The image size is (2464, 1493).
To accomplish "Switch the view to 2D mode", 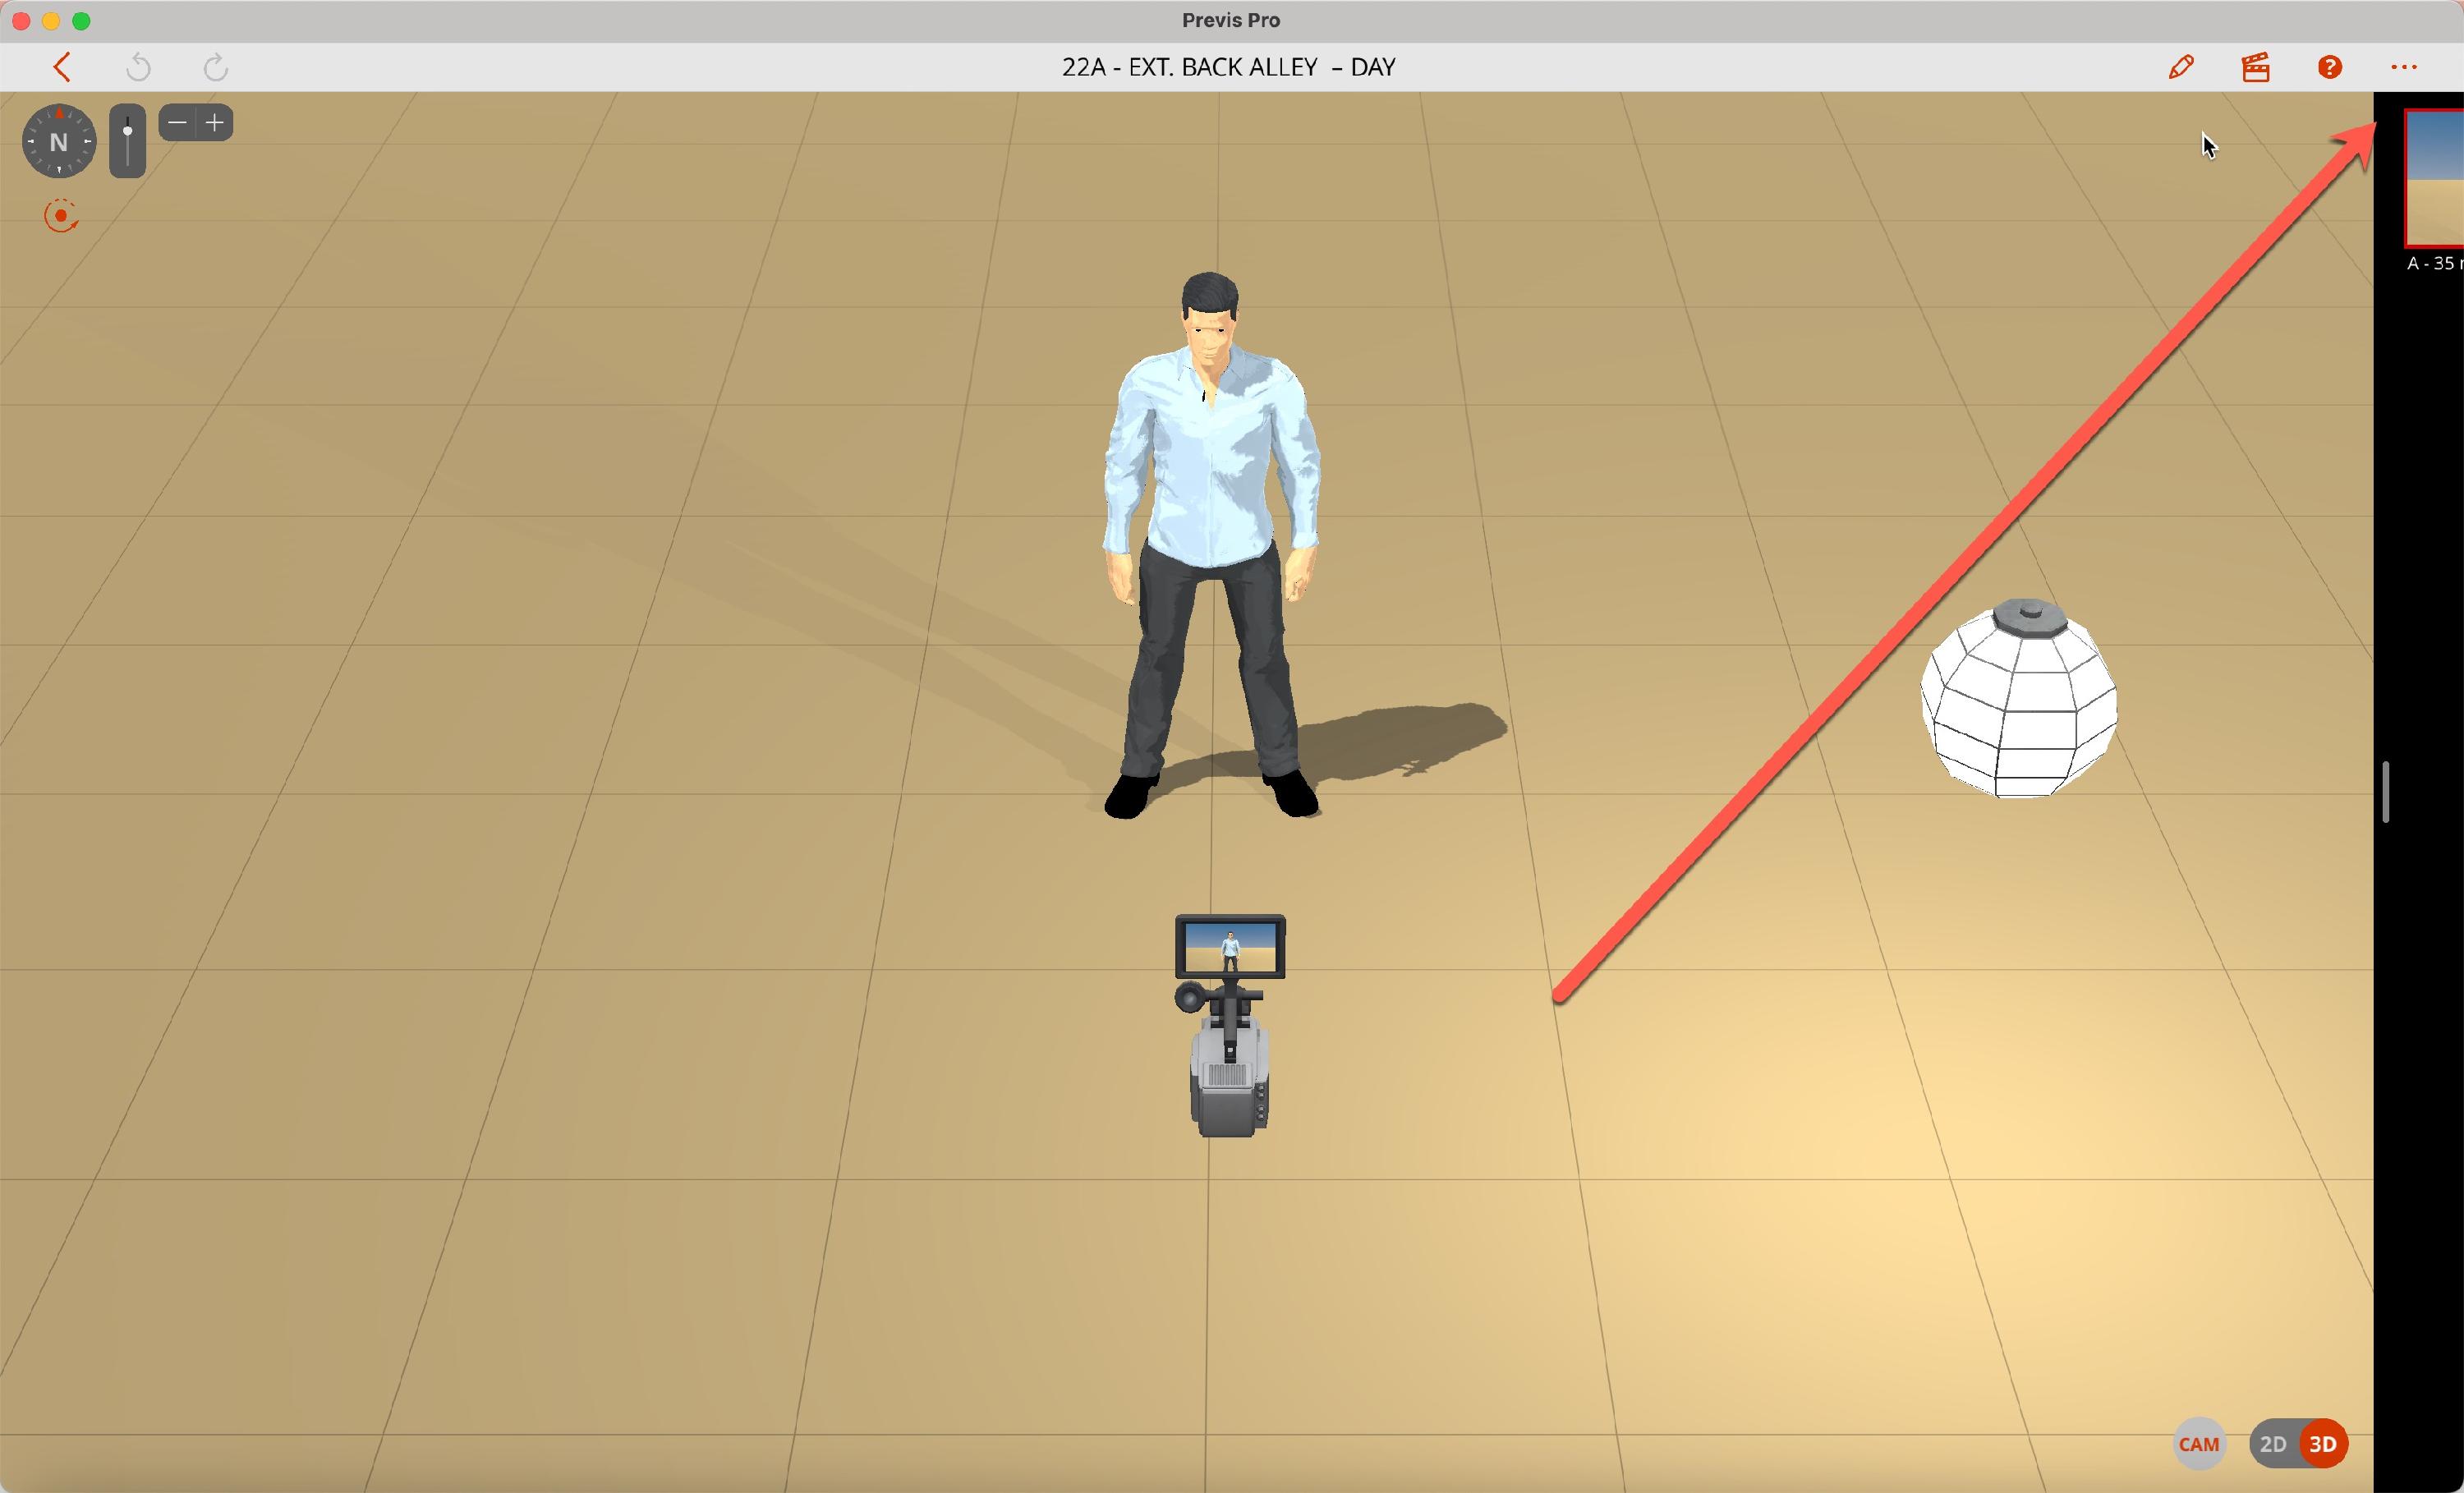I will (x=2272, y=1444).
